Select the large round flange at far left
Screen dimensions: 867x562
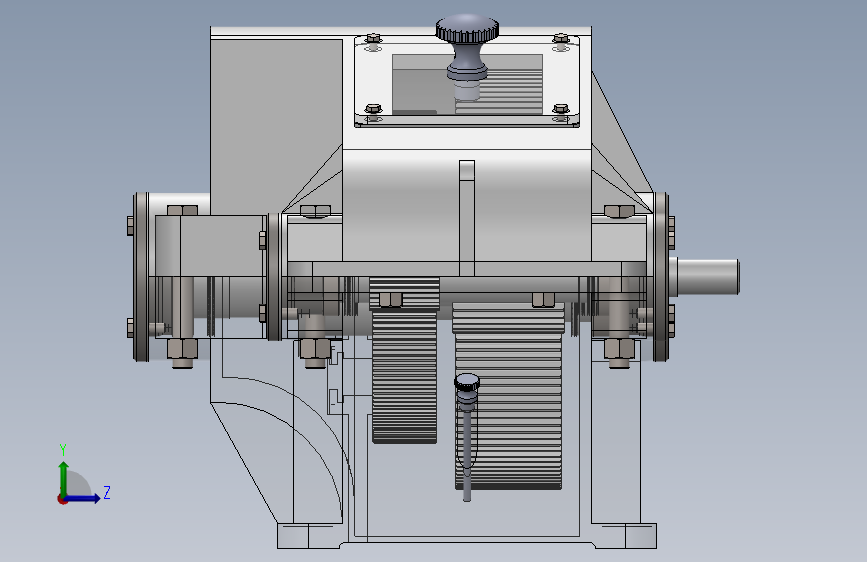[142, 277]
